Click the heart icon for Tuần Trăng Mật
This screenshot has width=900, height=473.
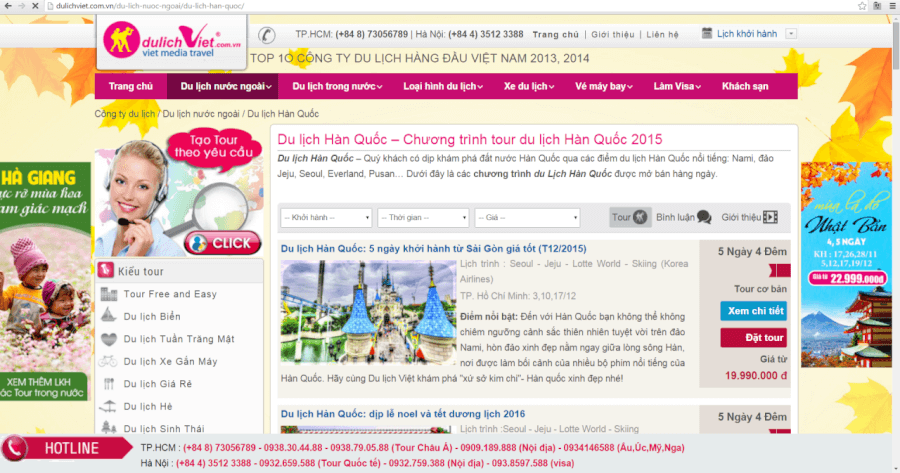point(110,339)
